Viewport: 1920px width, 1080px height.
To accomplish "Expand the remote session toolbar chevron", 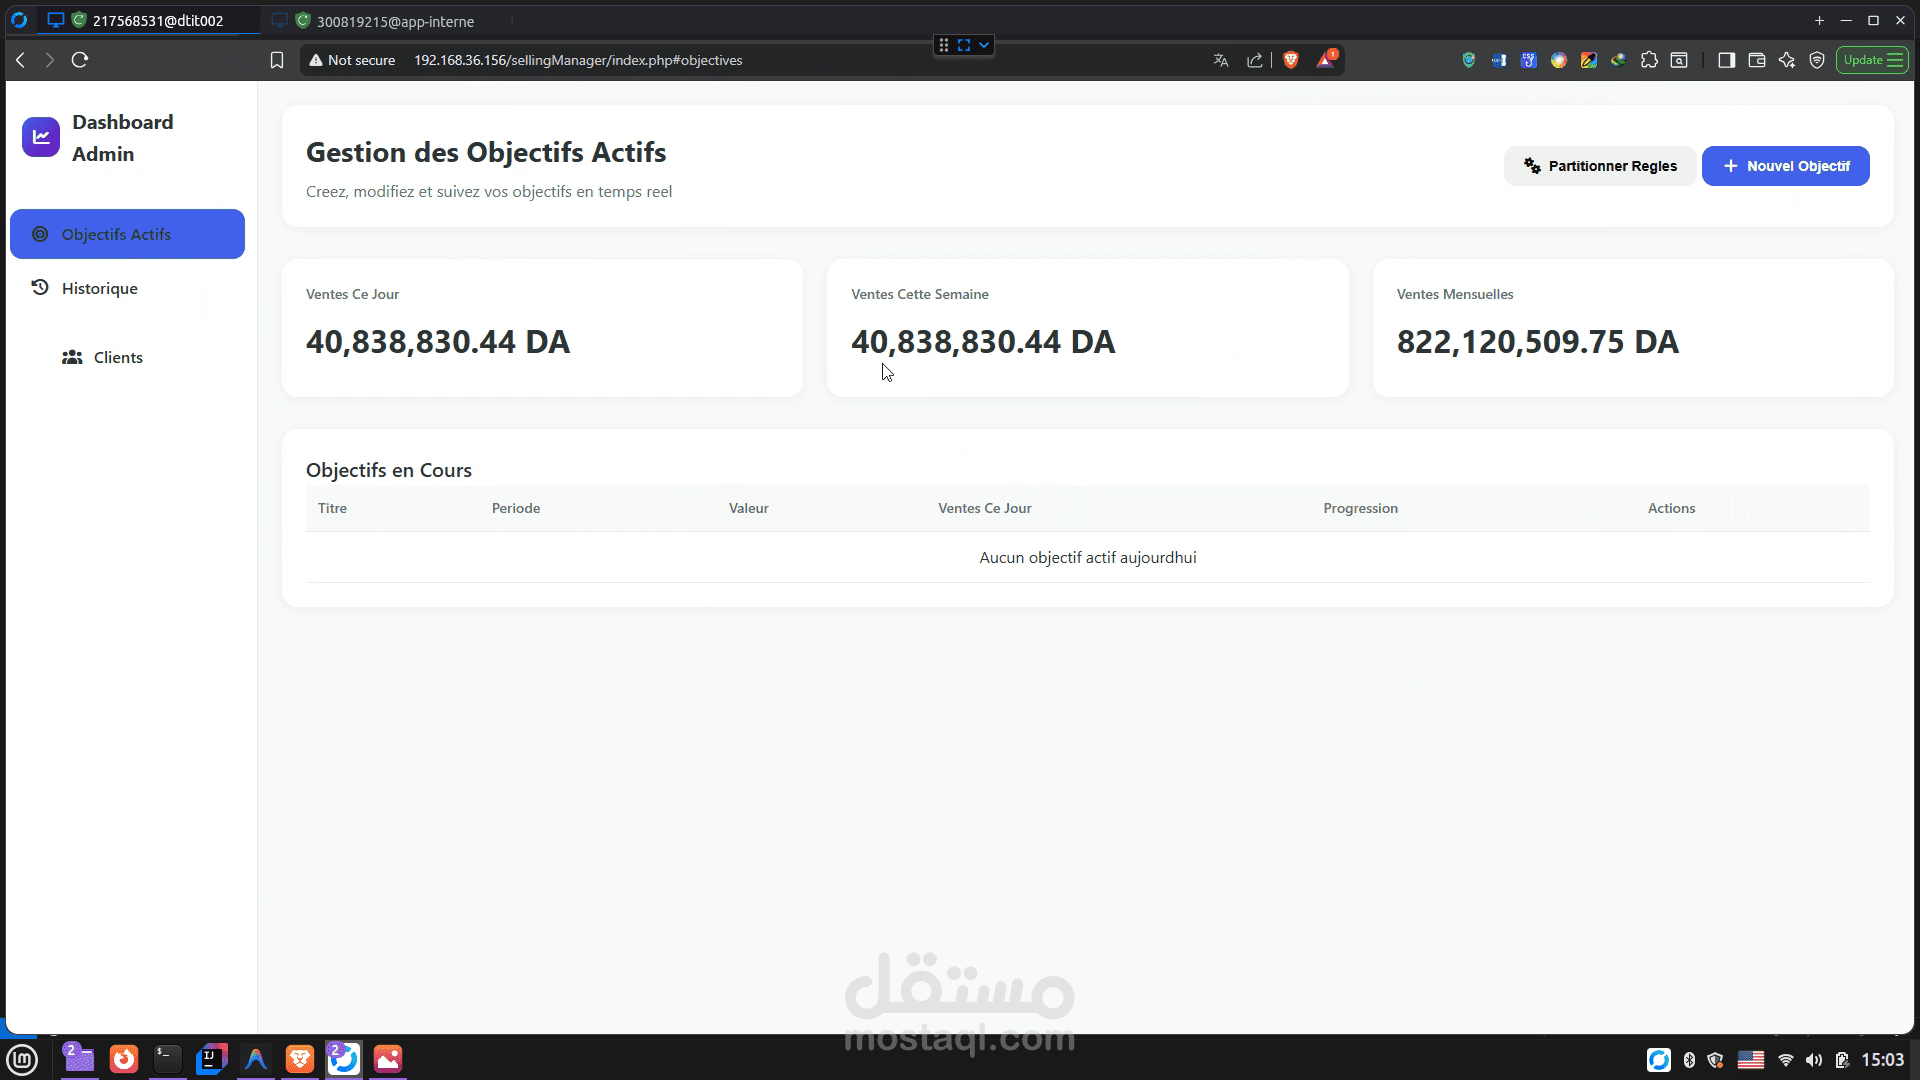I will point(984,45).
